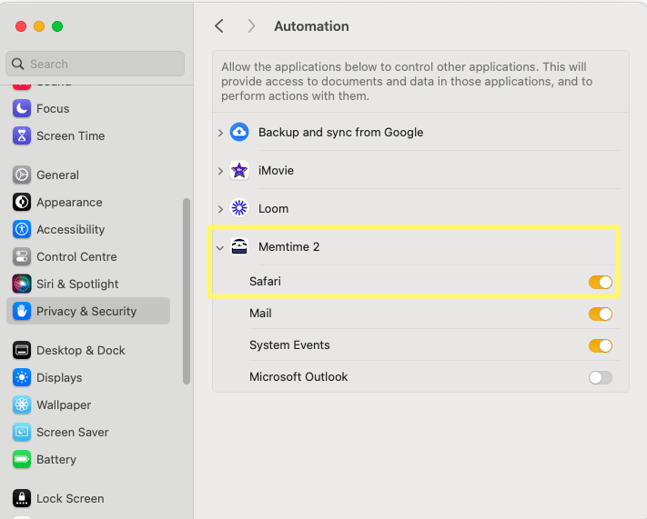647x519 pixels.
Task: Click the sidebar Search field
Action: point(95,64)
